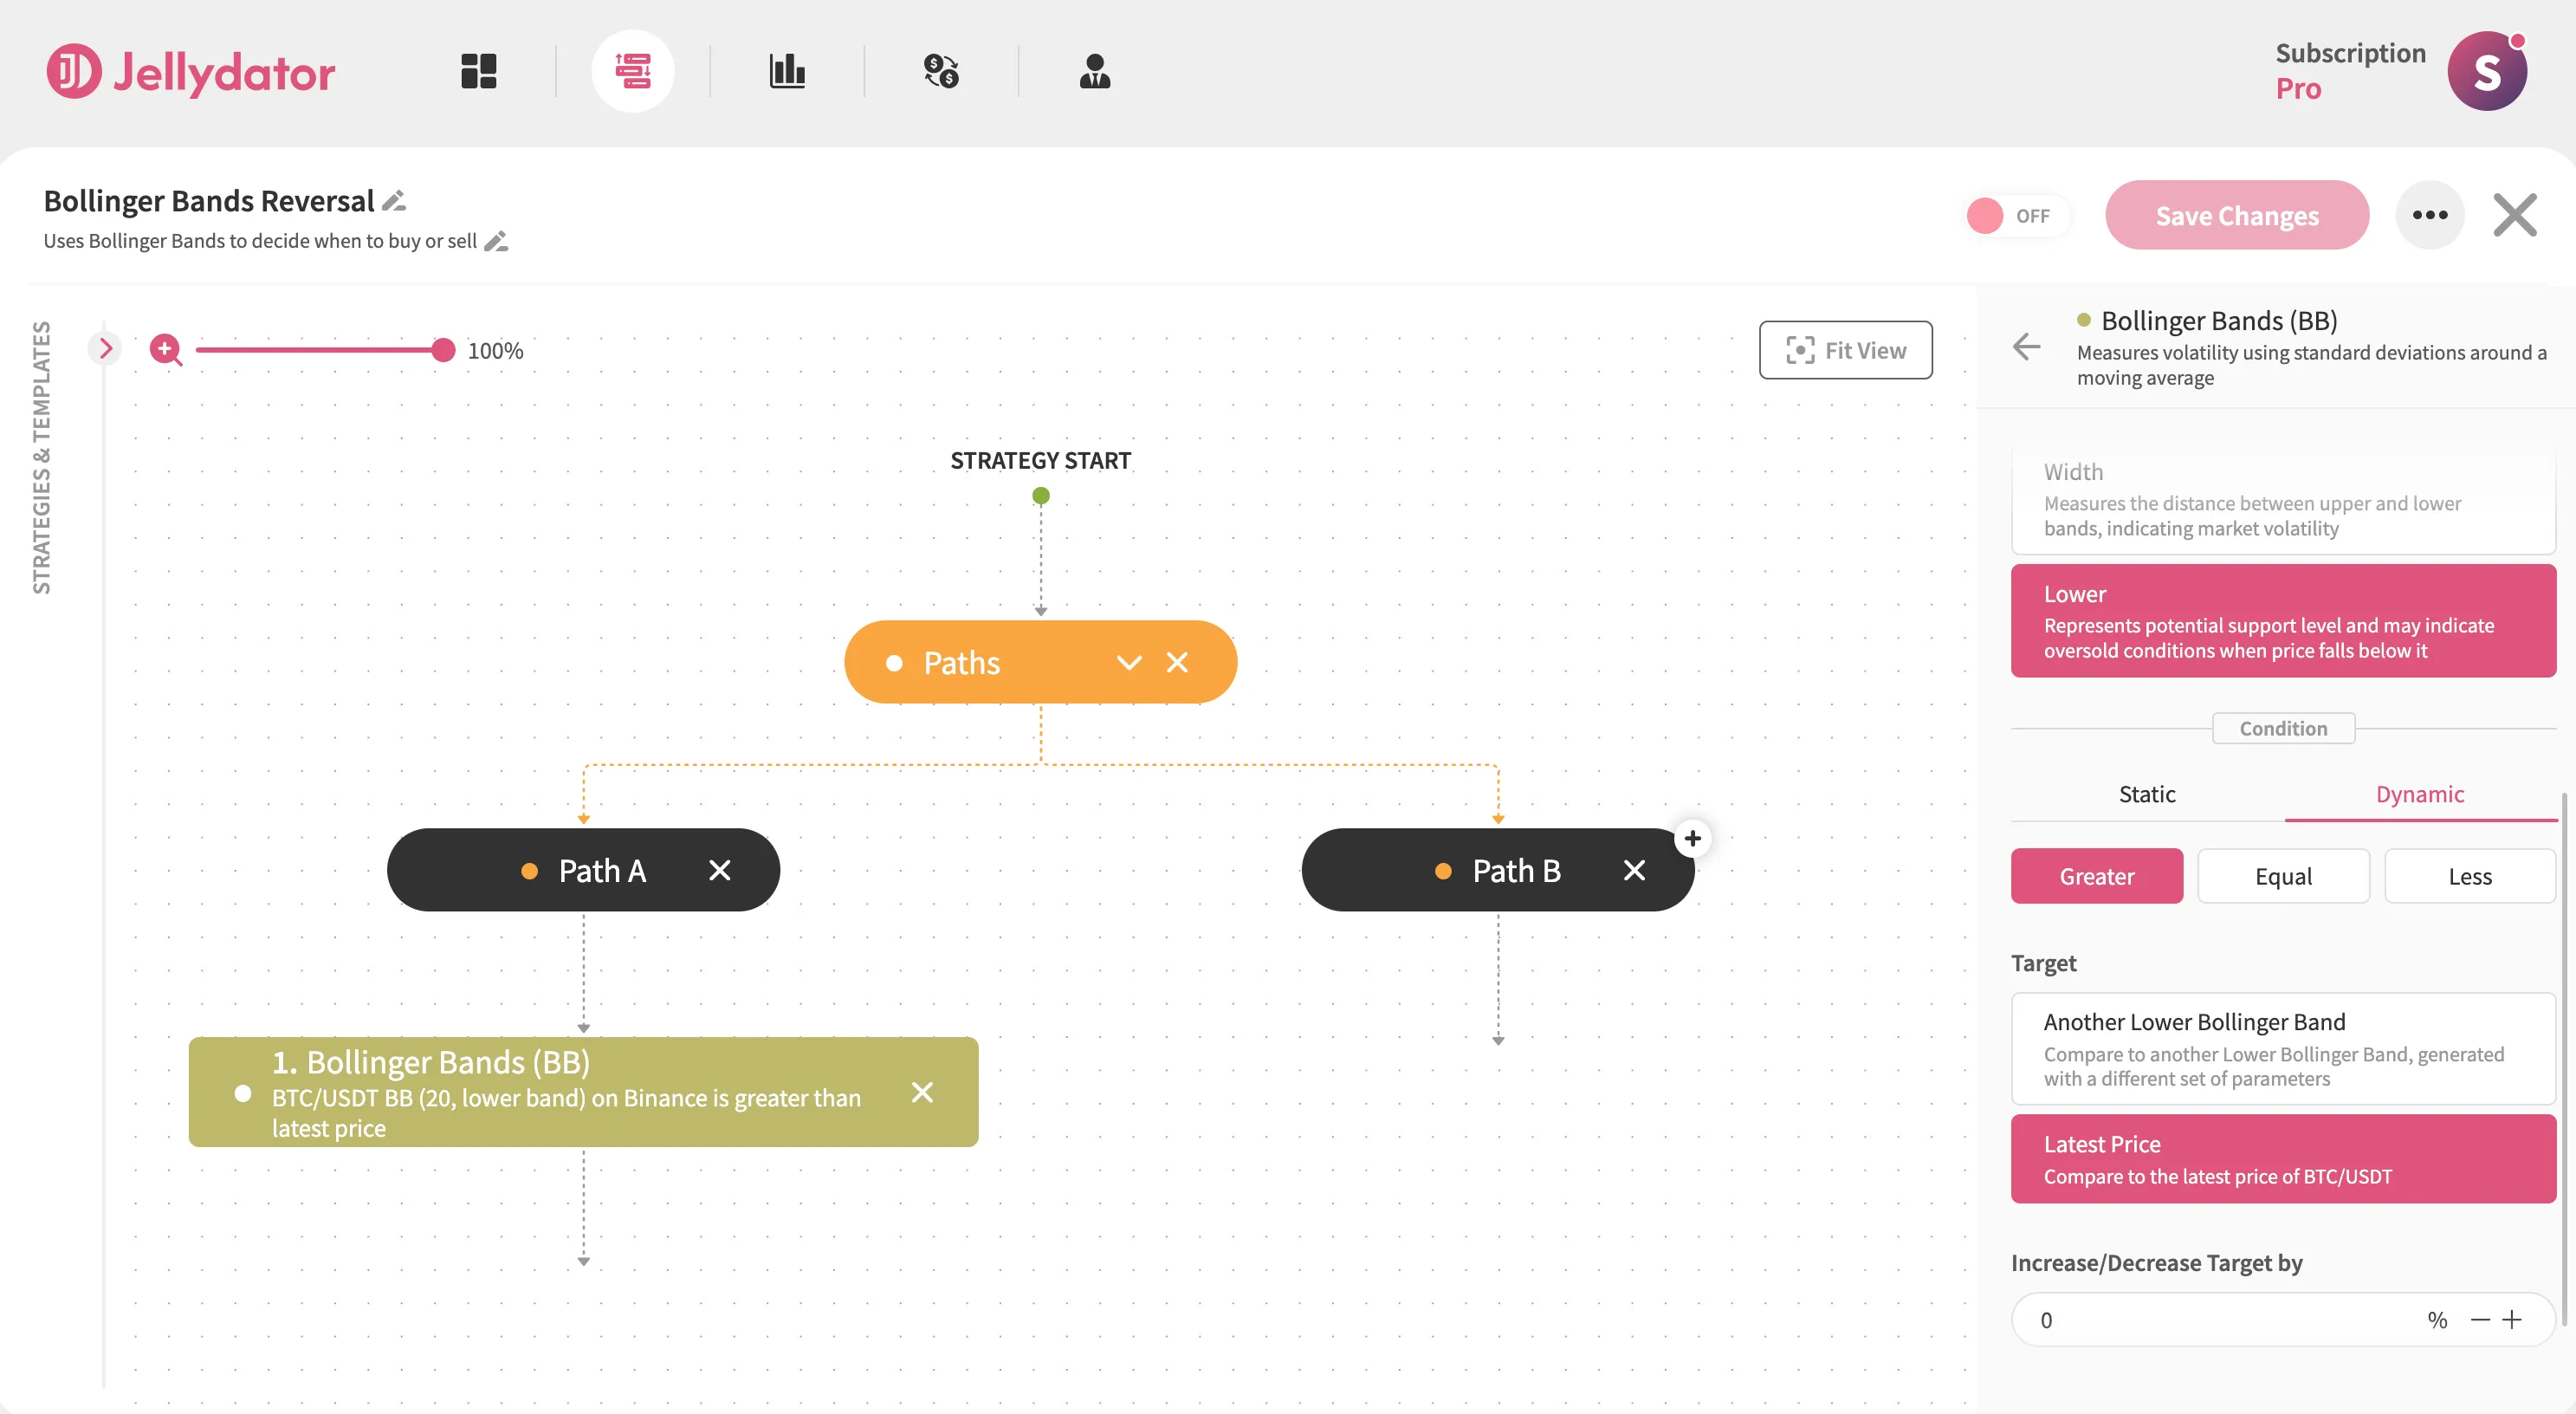Click the zoom magnifier icon
2576x1414 pixels.
165,350
